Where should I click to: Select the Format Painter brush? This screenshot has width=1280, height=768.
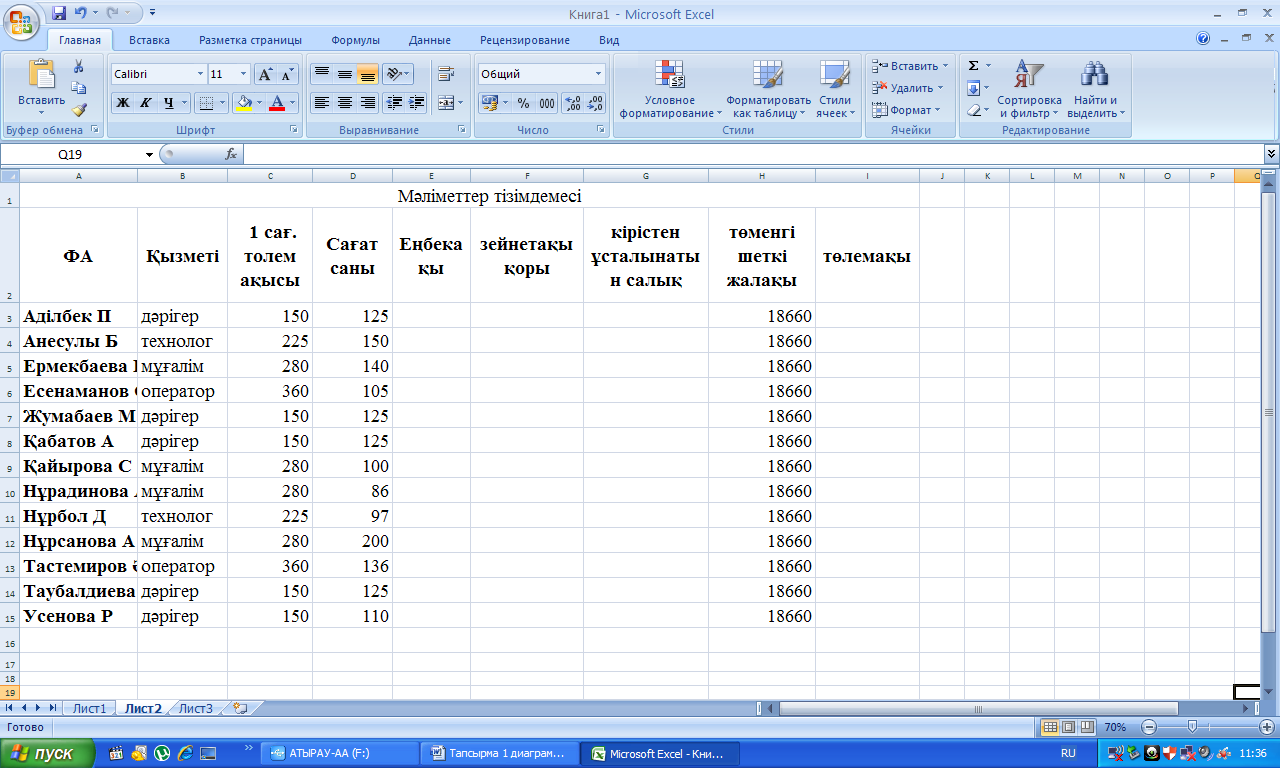coord(79,110)
